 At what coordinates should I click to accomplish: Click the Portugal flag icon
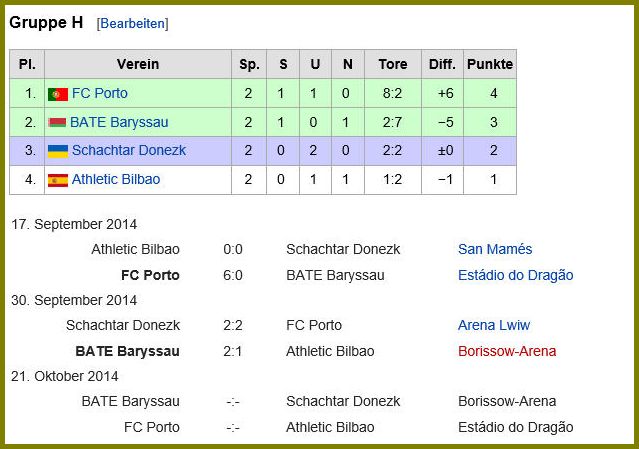(58, 94)
